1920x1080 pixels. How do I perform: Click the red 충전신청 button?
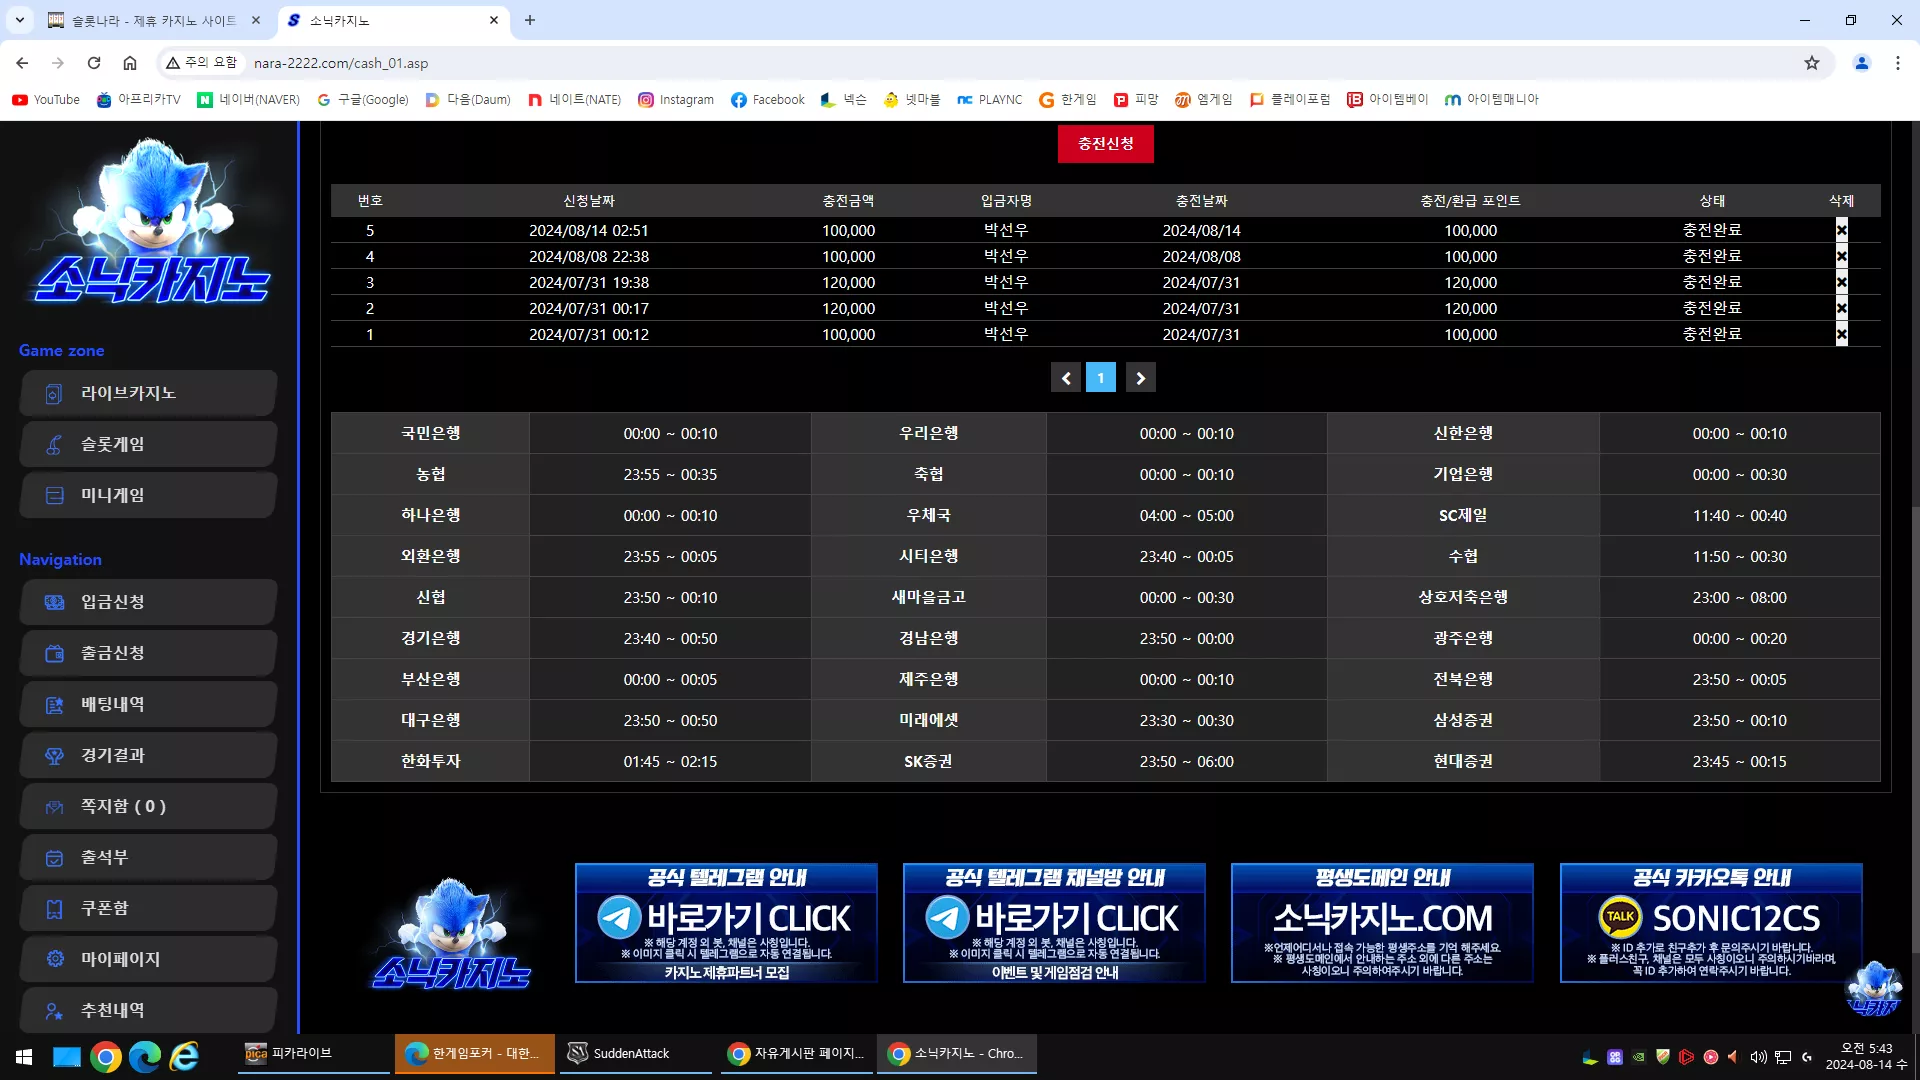point(1105,144)
